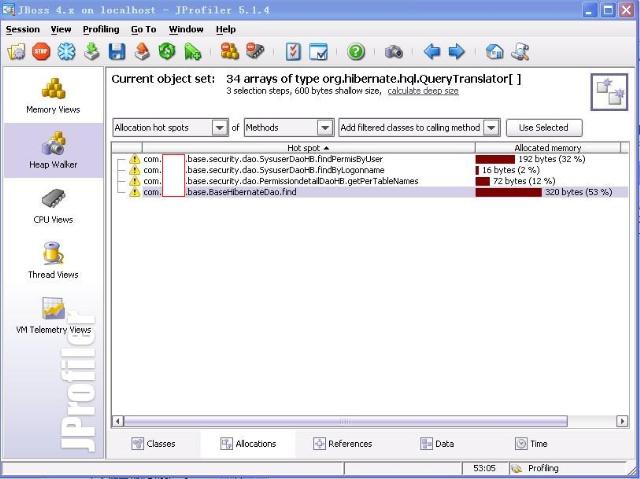Click the Profiling status indicator in status bar
The height and width of the screenshot is (479, 640).
click(535, 468)
